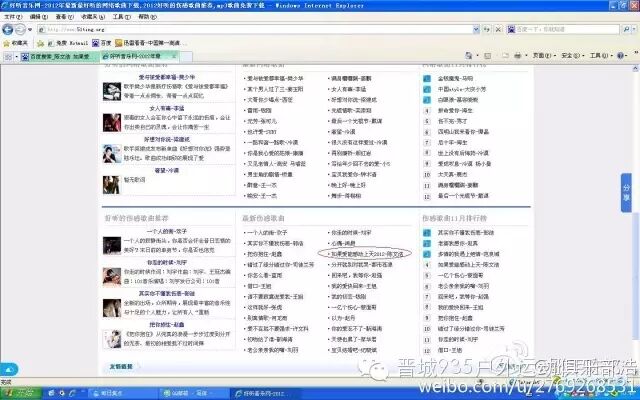Click the 伤感歌曲11月排行榜 heading
The width and height of the screenshot is (640, 400).
tap(454, 218)
